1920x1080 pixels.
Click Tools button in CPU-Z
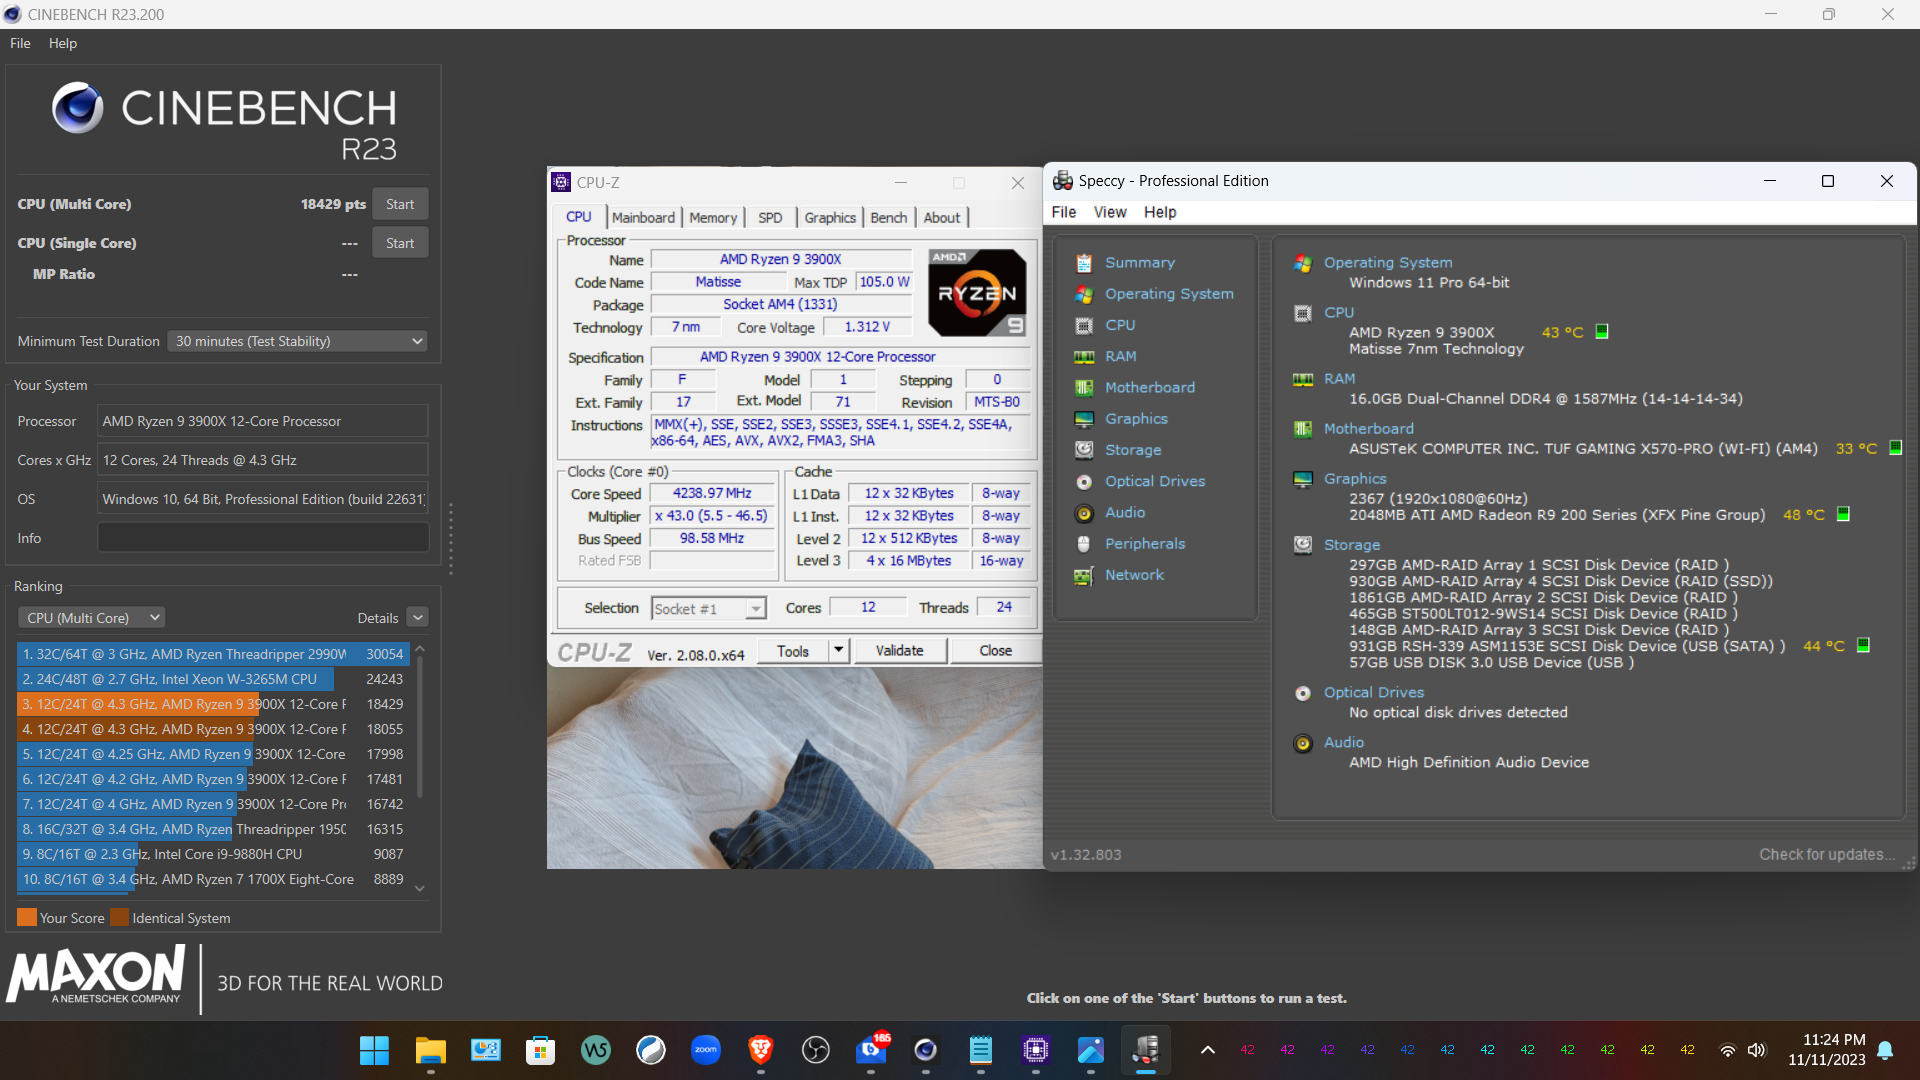tap(793, 651)
